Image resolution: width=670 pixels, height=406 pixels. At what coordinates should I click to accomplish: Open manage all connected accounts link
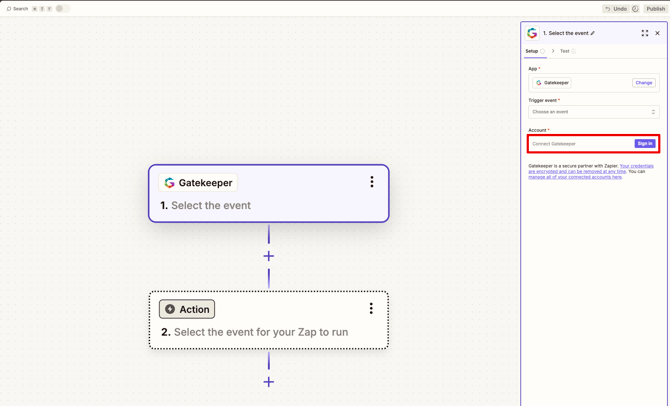(x=575, y=177)
